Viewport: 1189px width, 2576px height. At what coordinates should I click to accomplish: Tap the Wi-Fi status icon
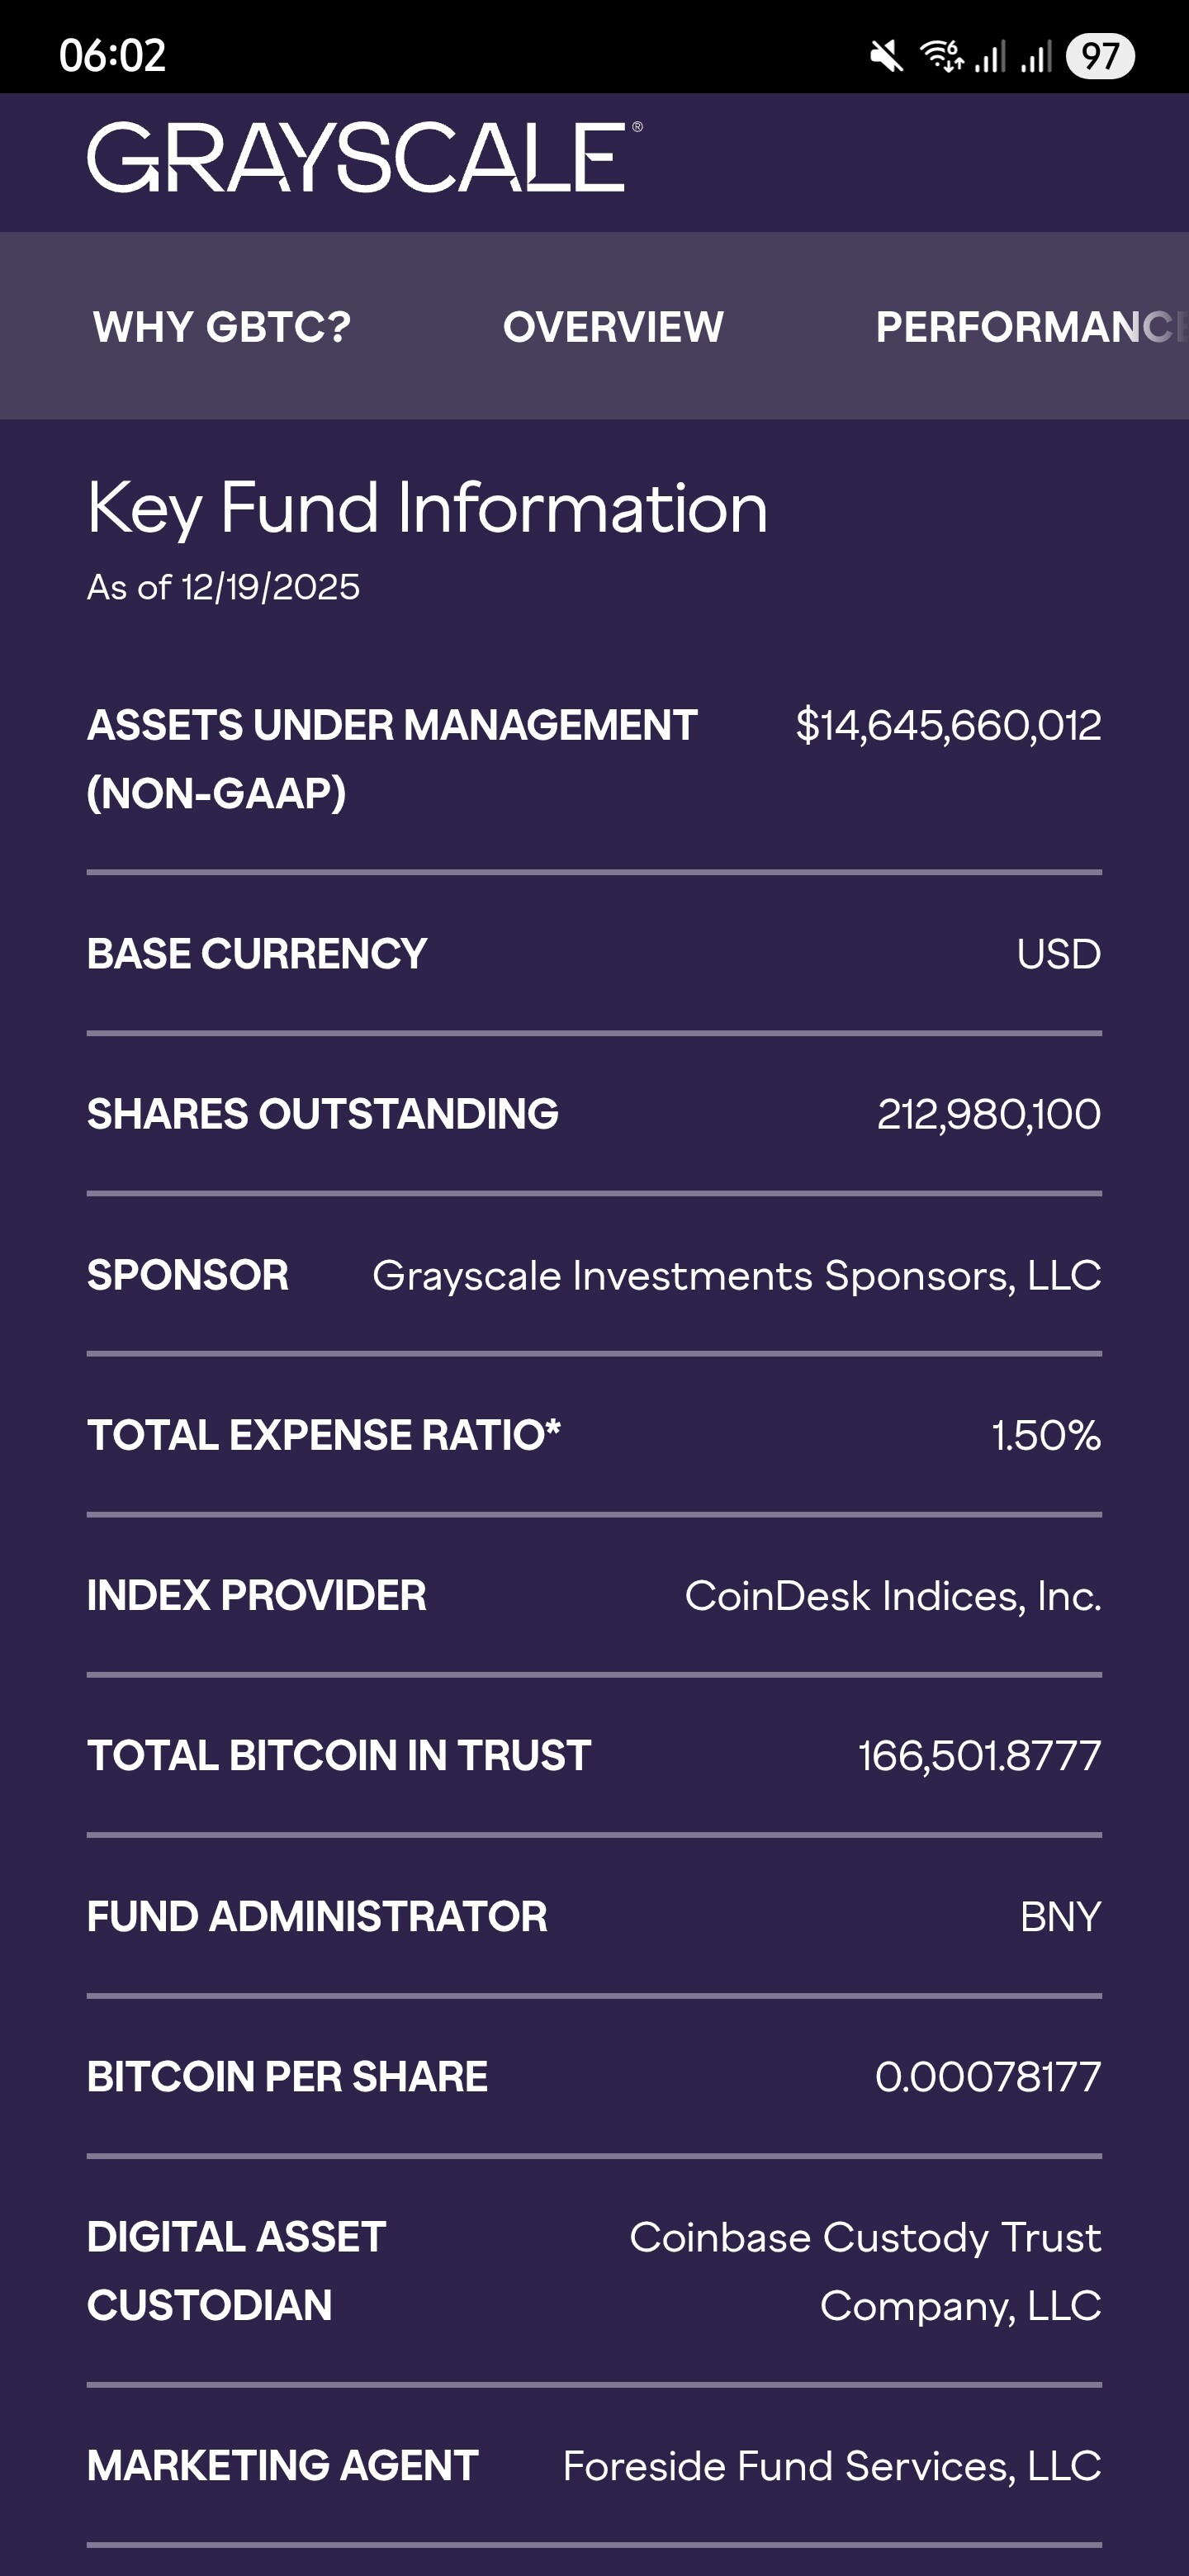[x=941, y=56]
